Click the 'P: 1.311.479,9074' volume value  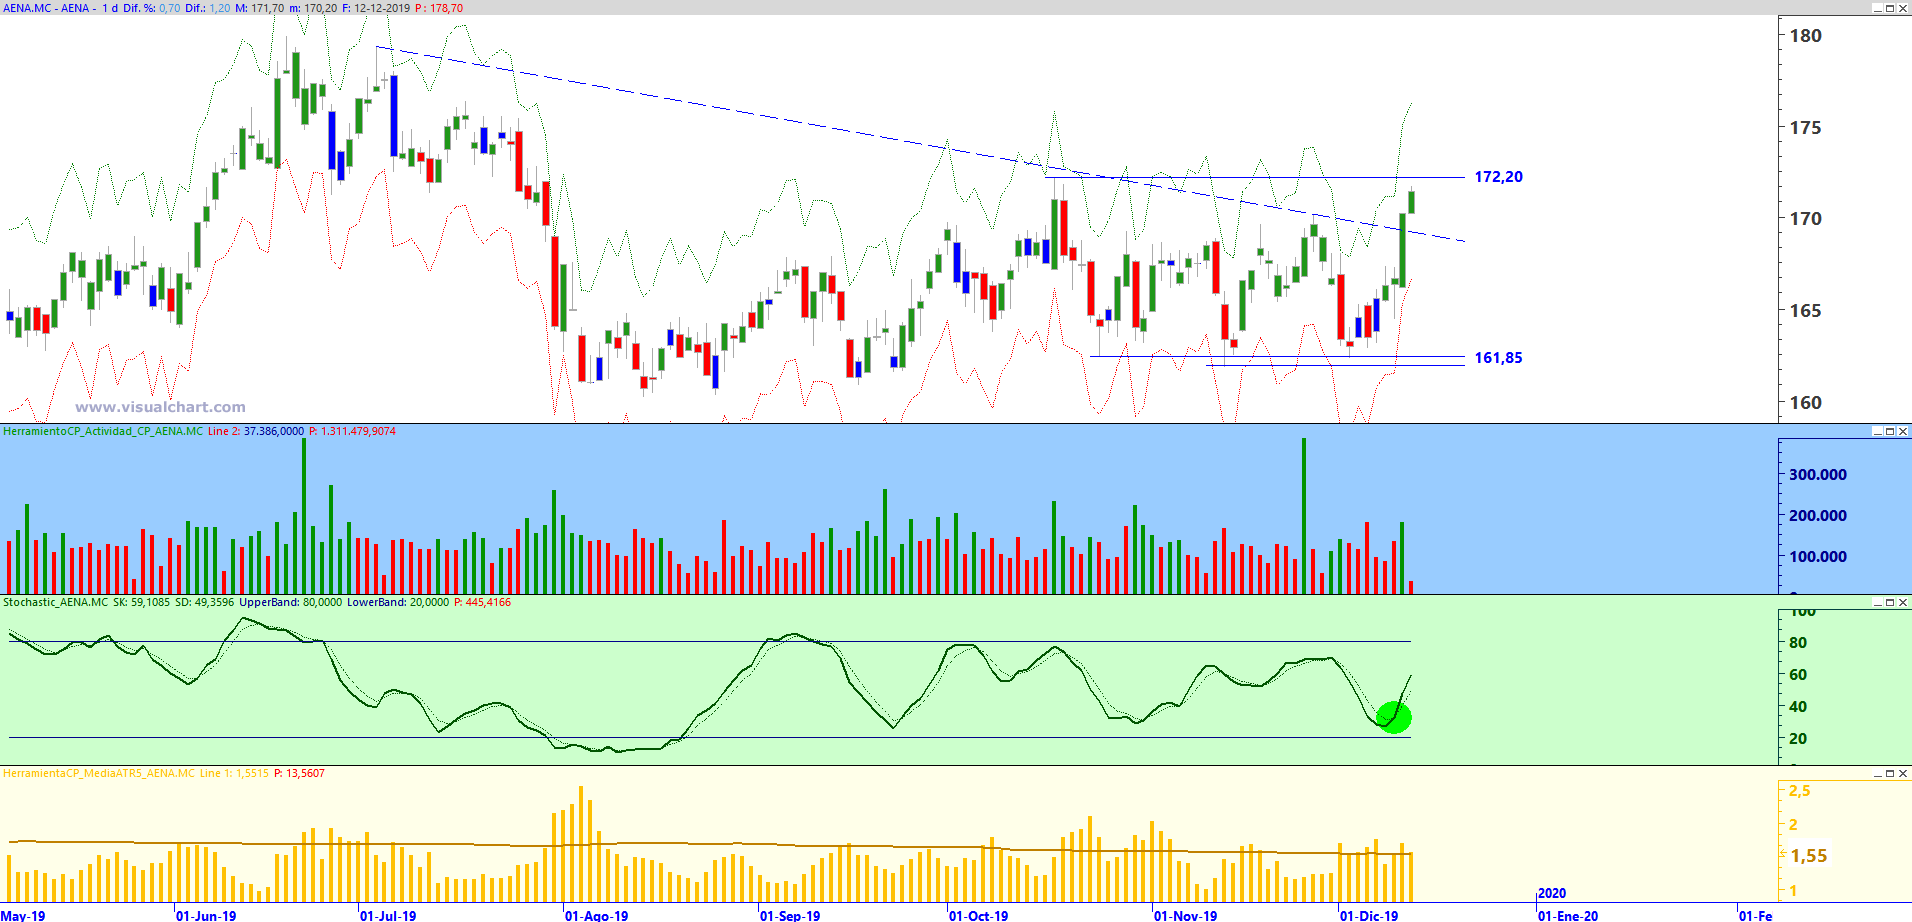[x=352, y=431]
